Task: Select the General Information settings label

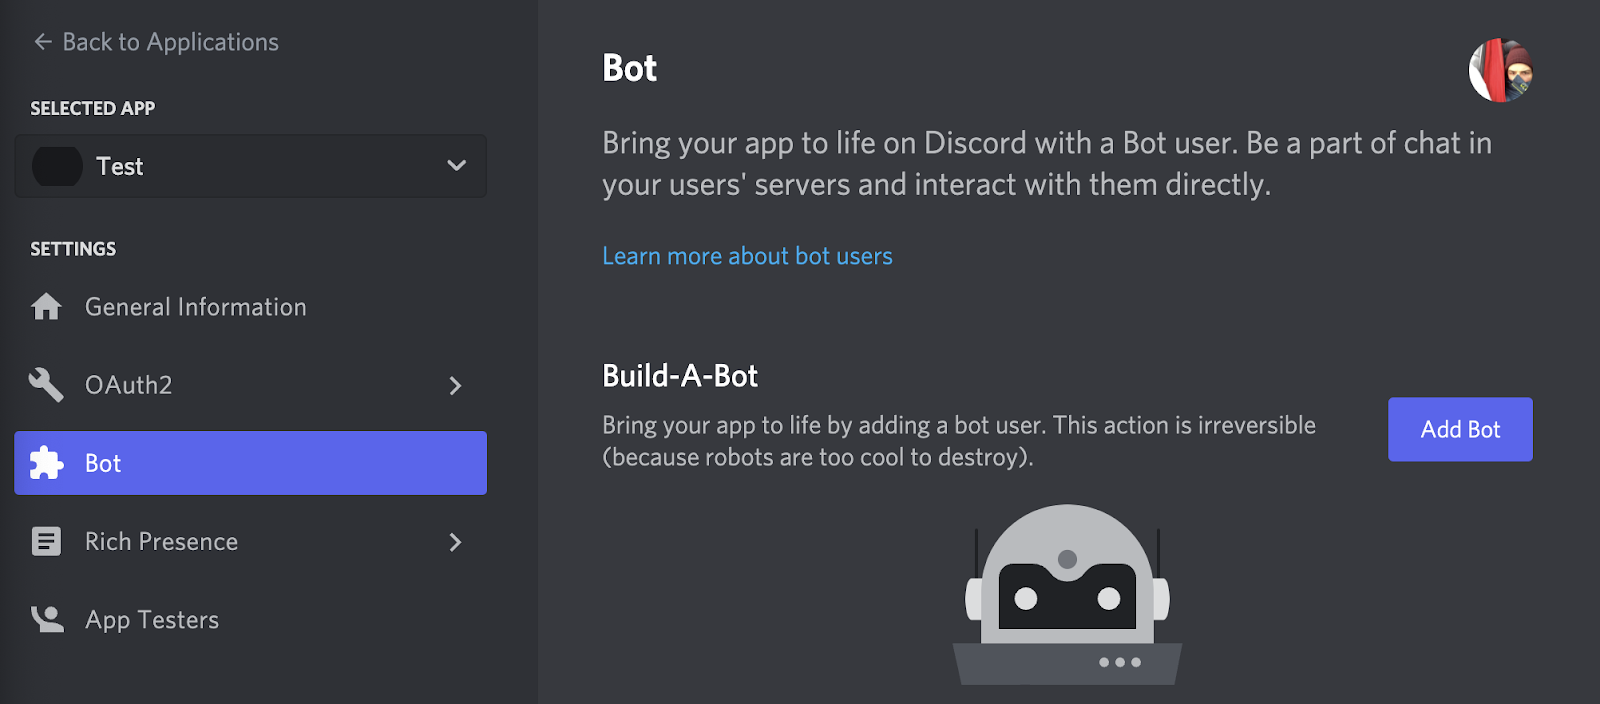Action: pyautogui.click(x=195, y=307)
